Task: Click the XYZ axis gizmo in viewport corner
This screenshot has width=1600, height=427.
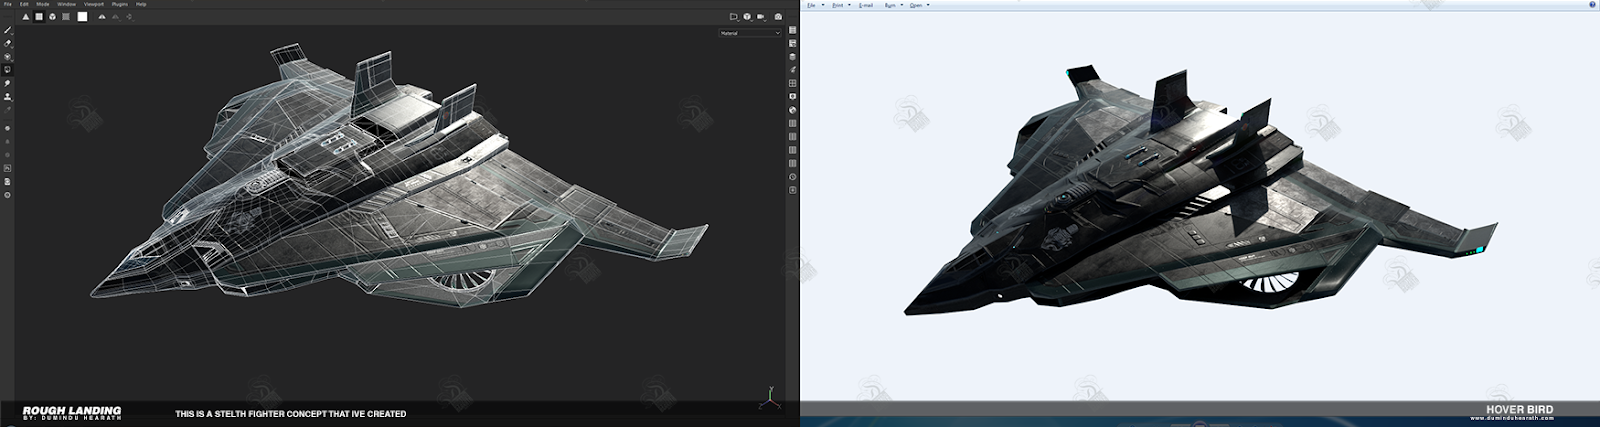Action: point(769,399)
